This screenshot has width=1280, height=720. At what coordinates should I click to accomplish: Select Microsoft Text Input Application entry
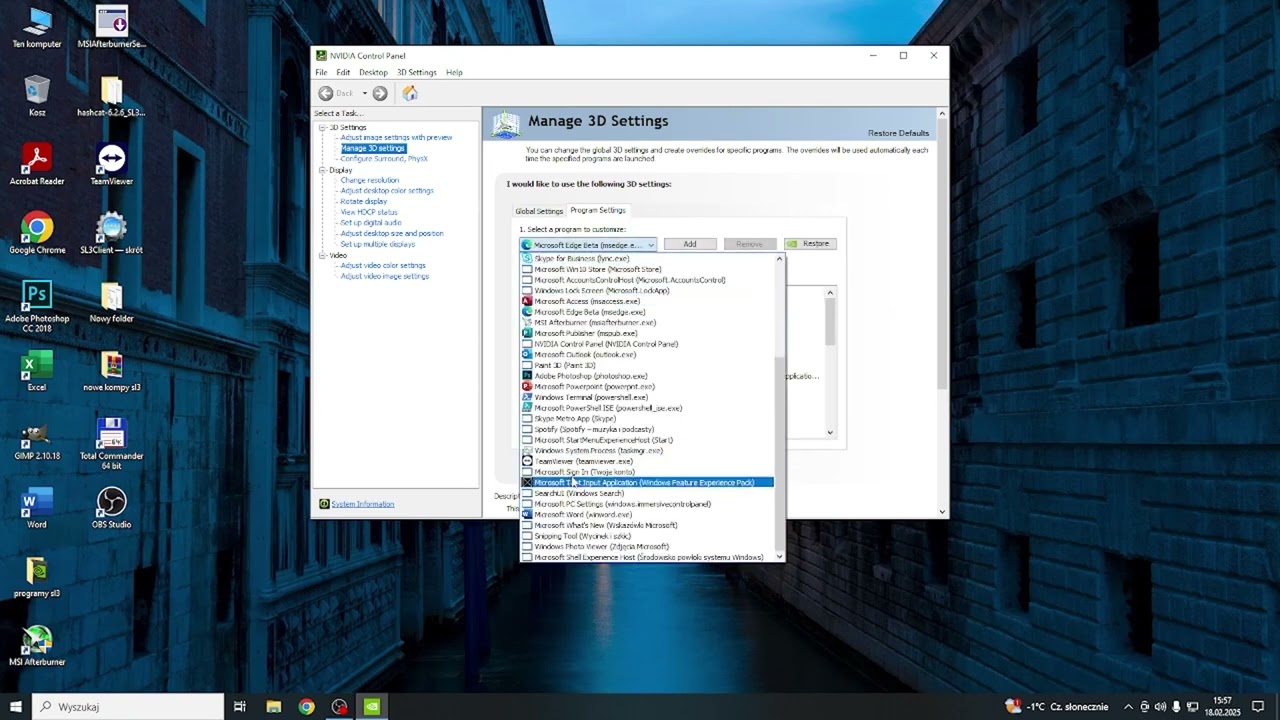pyautogui.click(x=647, y=483)
